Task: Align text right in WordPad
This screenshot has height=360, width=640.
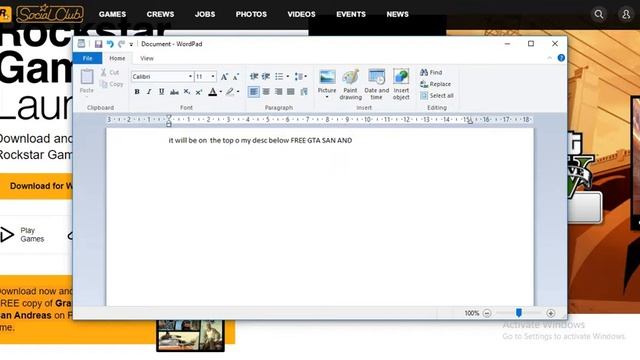Action: pos(278,92)
